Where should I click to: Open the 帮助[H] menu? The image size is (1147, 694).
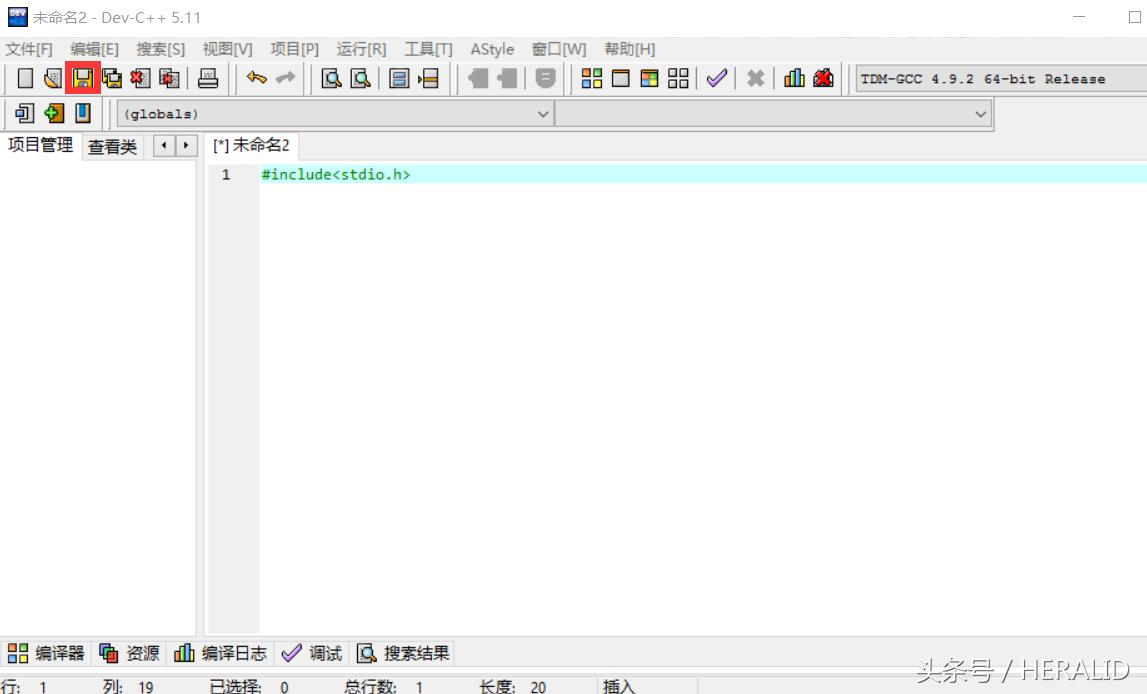(629, 49)
